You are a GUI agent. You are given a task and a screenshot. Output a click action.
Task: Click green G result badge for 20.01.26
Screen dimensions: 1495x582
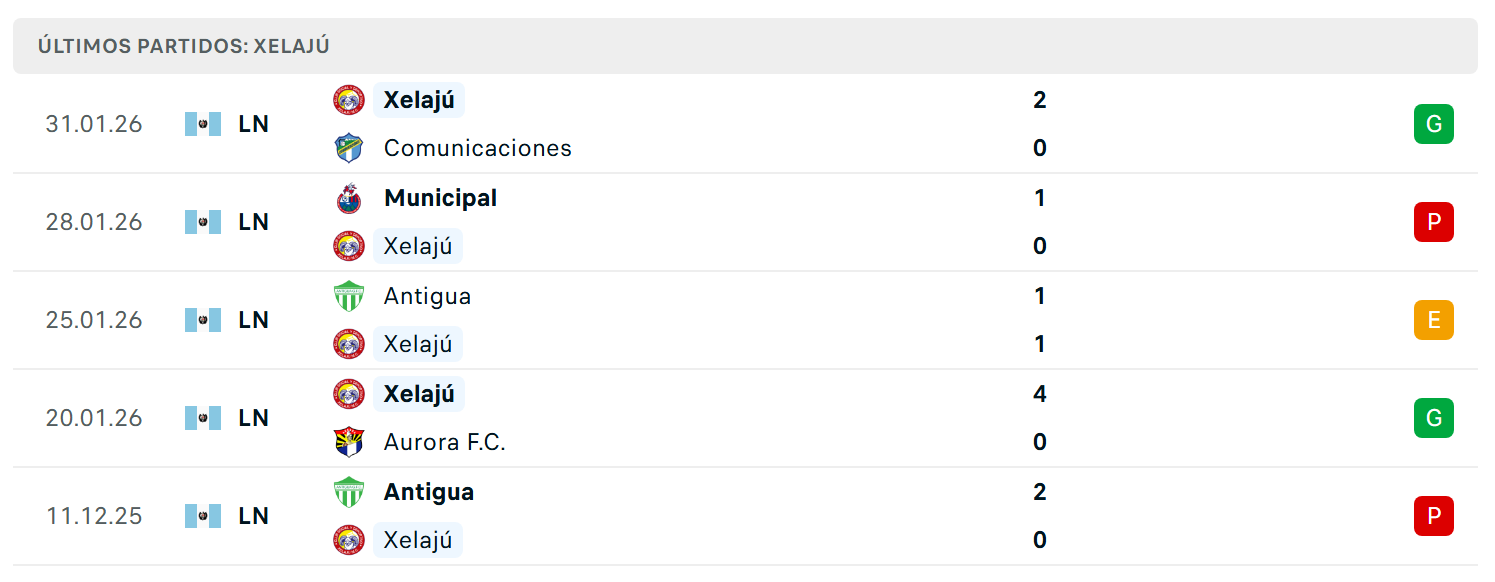[x=1434, y=418]
